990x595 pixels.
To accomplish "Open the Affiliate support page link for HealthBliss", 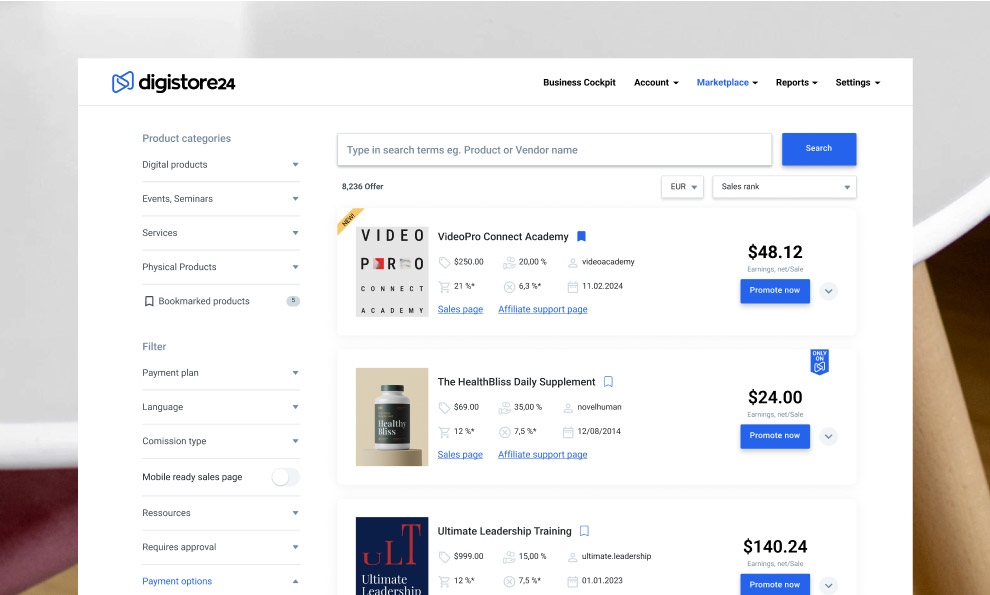I will [x=542, y=454].
